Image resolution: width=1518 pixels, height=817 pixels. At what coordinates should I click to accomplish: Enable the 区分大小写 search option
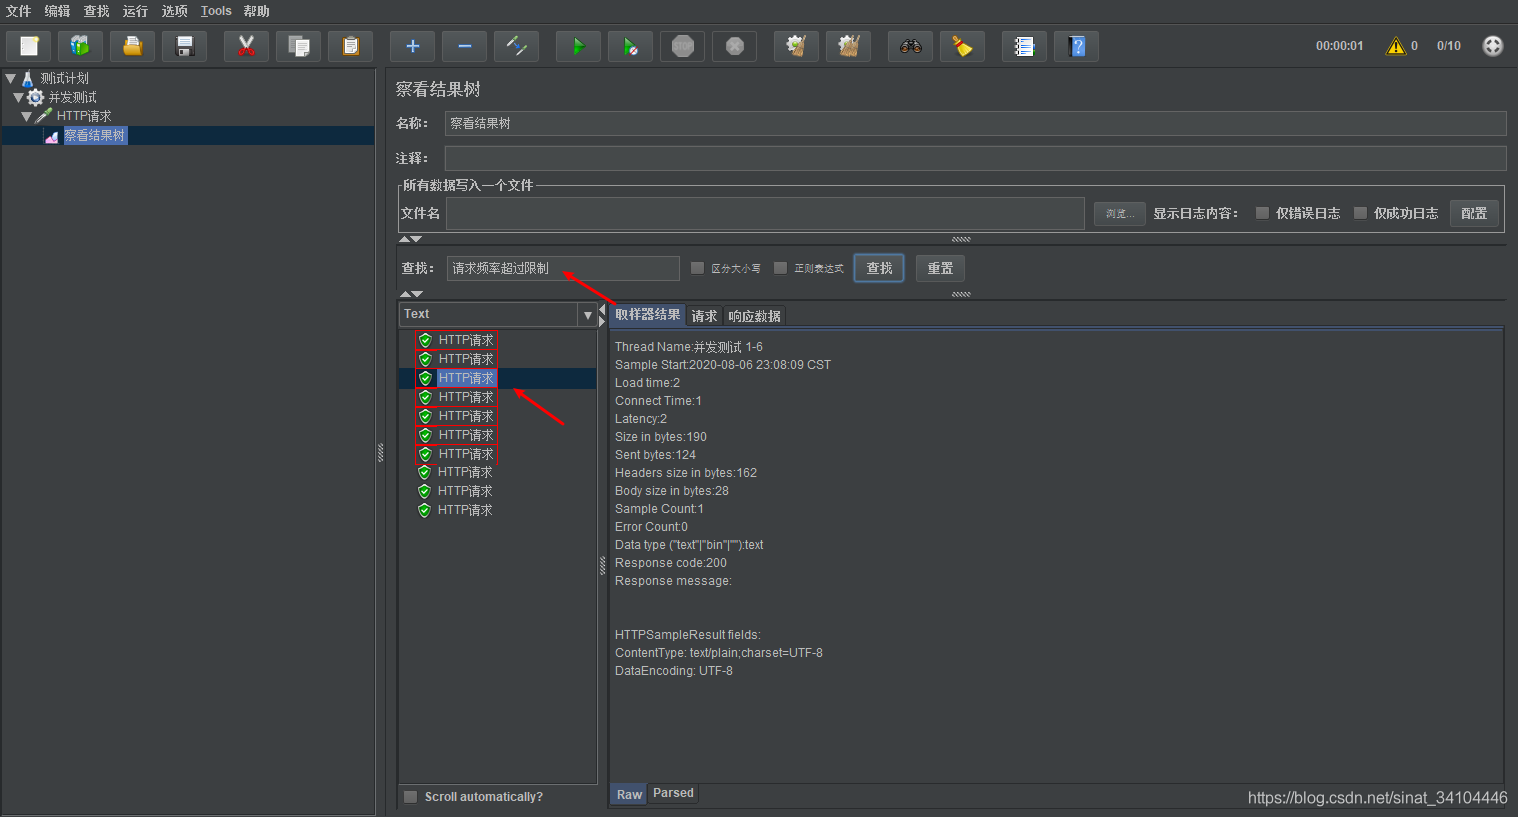(x=697, y=267)
